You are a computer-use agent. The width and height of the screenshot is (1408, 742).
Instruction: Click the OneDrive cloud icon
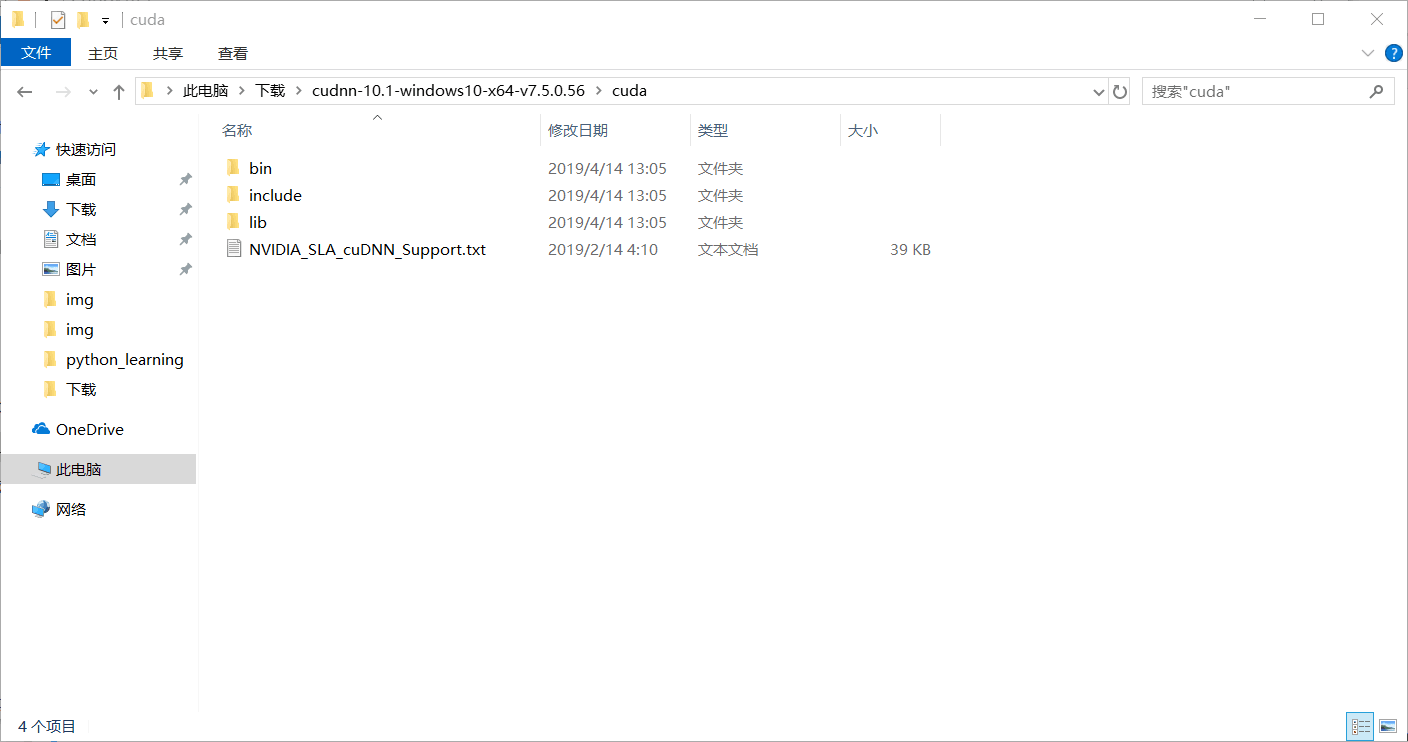point(41,429)
